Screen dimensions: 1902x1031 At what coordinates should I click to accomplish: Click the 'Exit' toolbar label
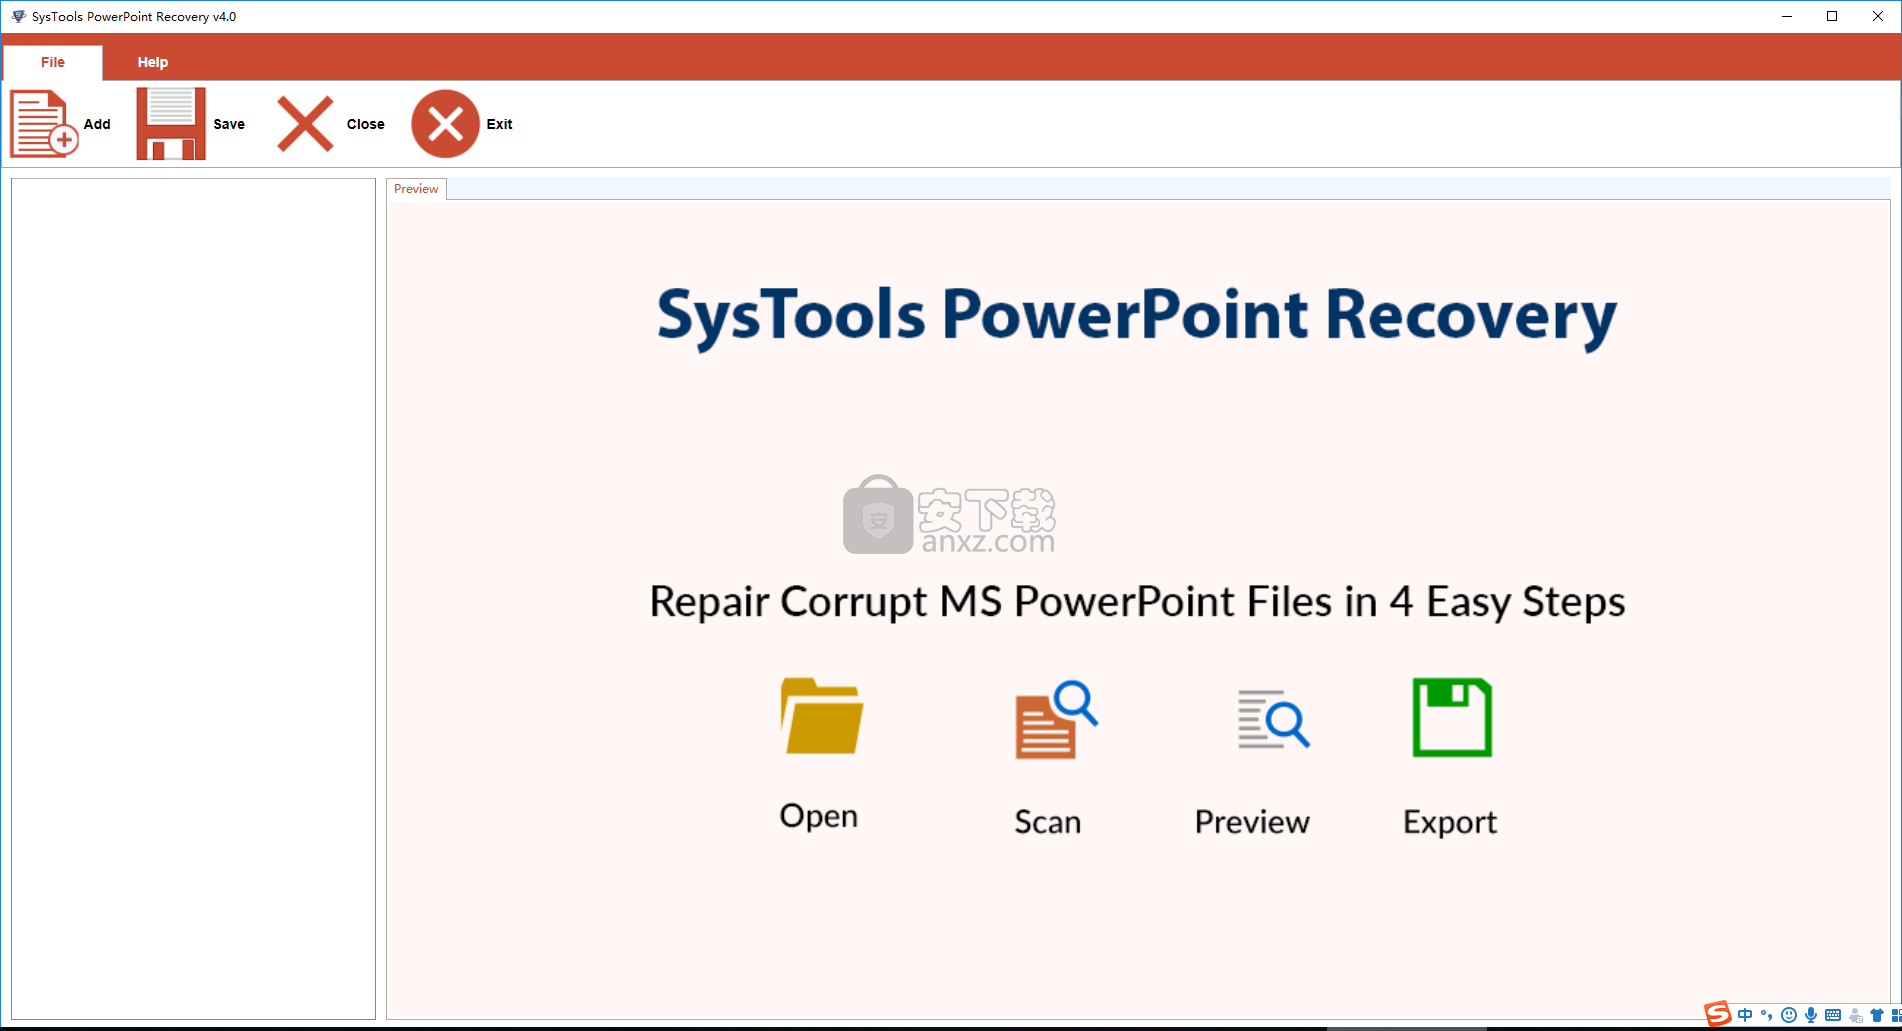click(499, 124)
